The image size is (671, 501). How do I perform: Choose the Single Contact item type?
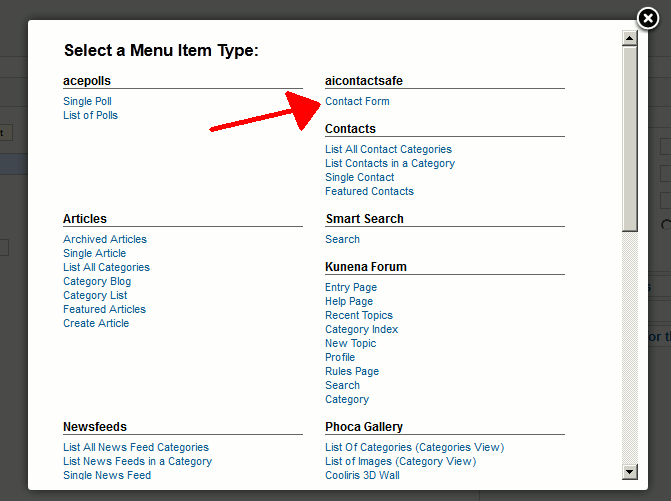point(359,178)
